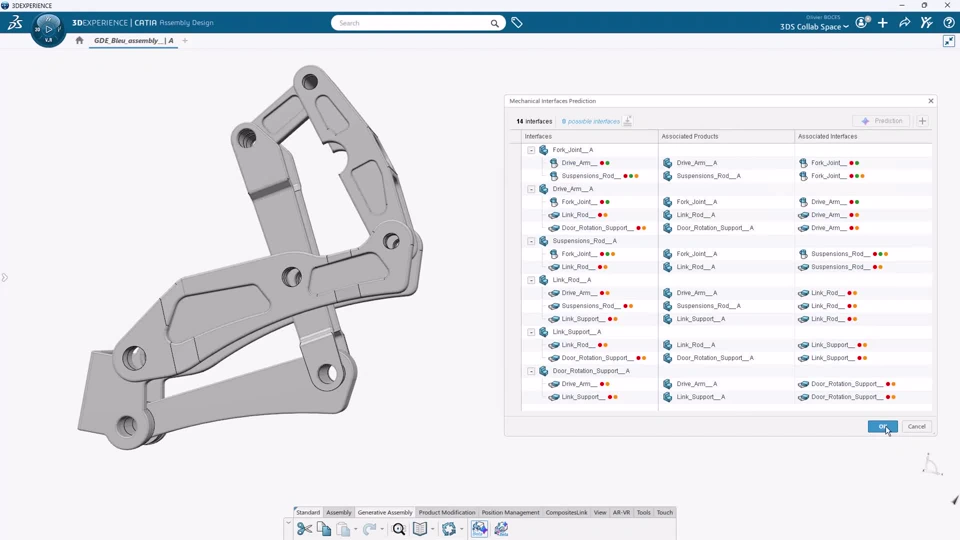
Task: Switch to the View tab
Action: tap(600, 512)
